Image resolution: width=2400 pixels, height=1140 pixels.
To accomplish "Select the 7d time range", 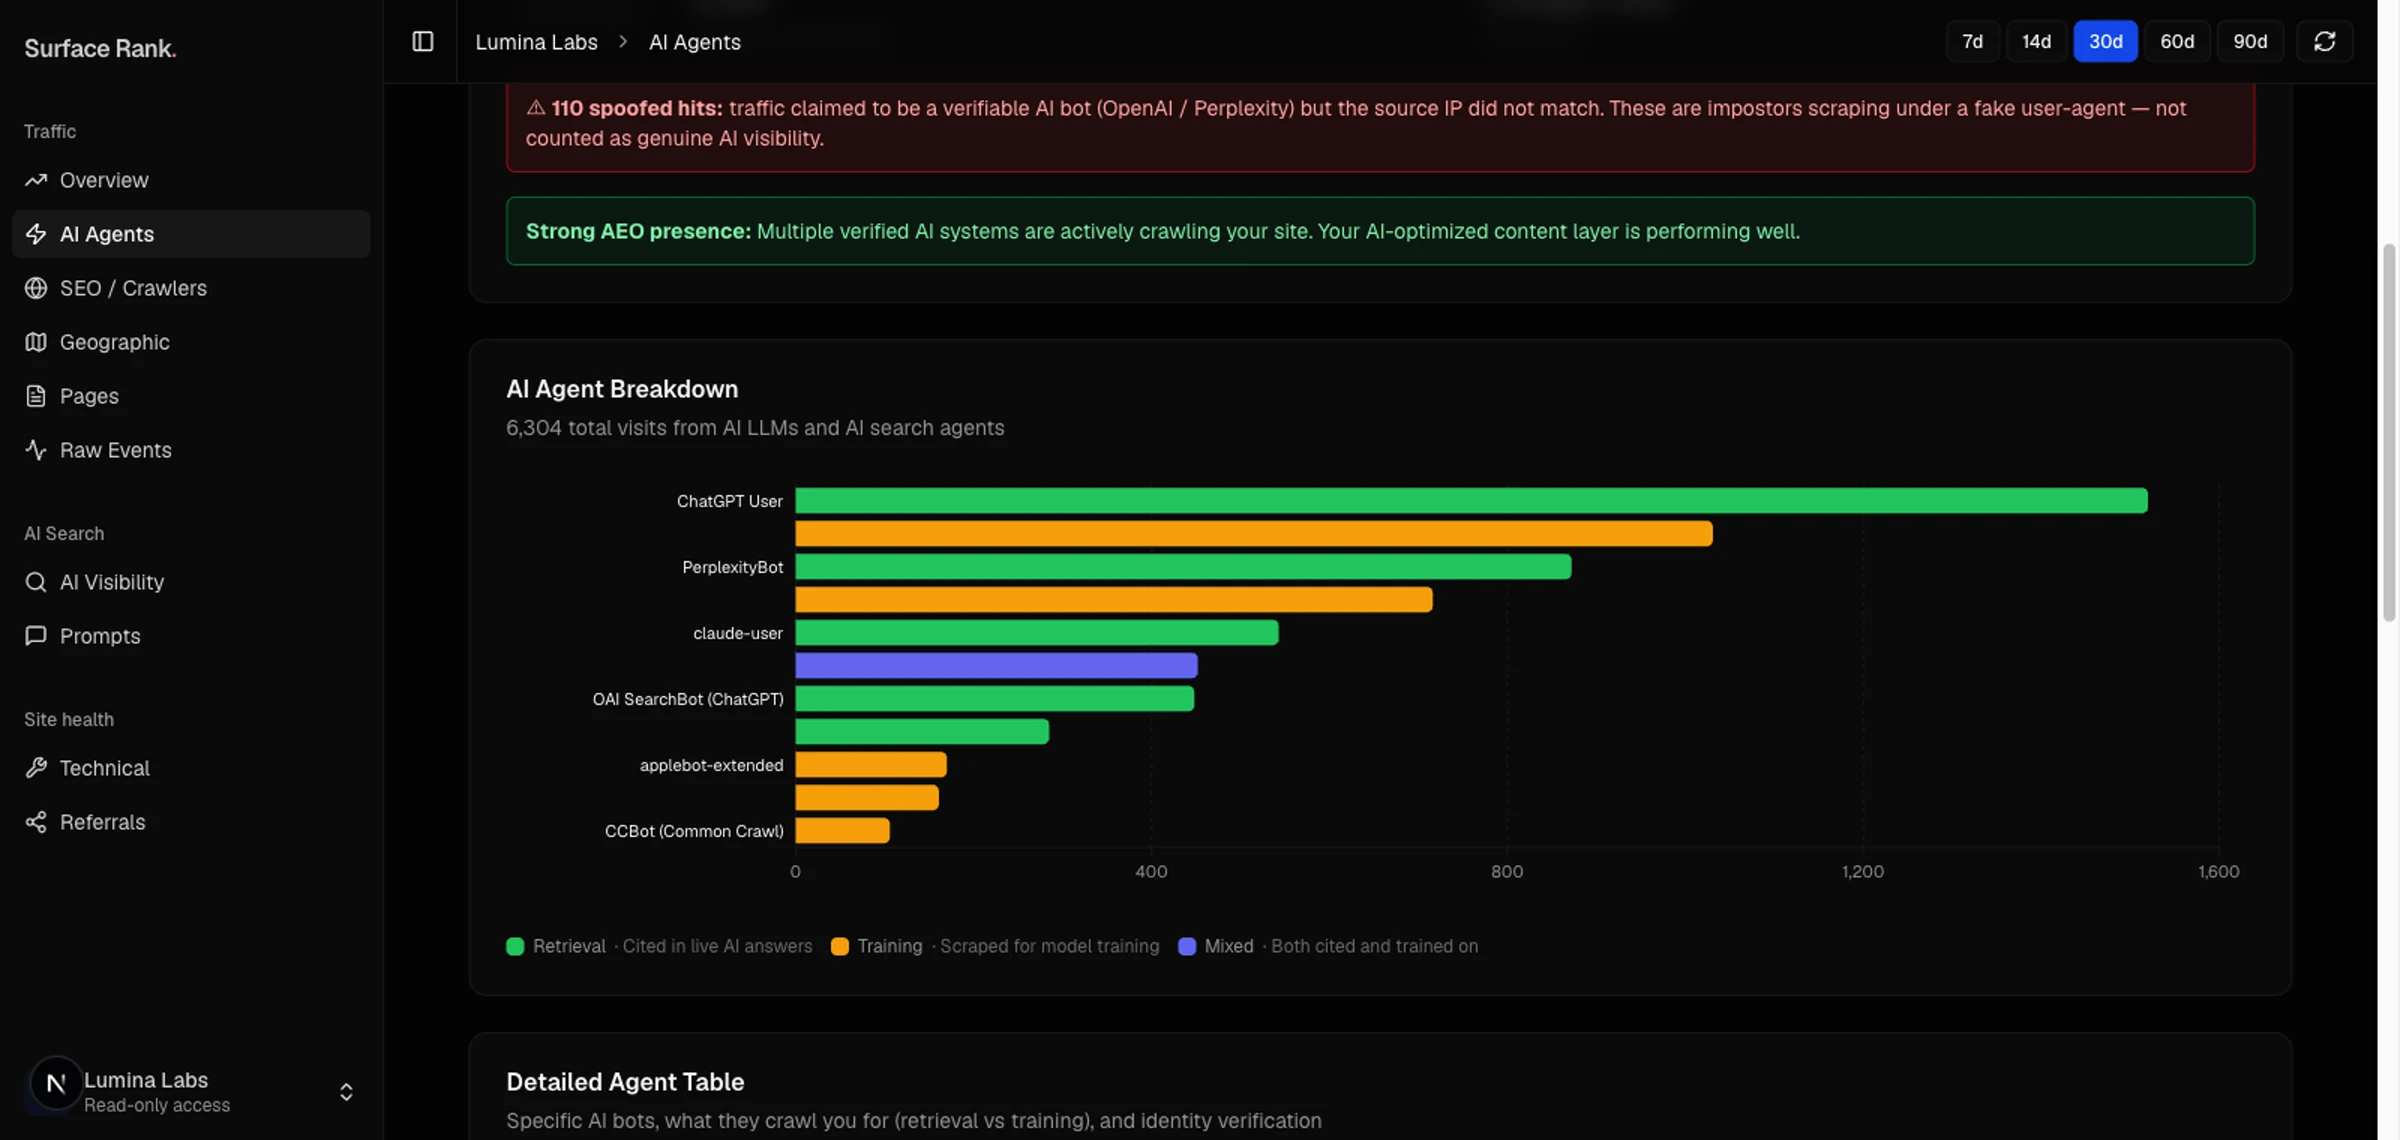I will point(1972,41).
